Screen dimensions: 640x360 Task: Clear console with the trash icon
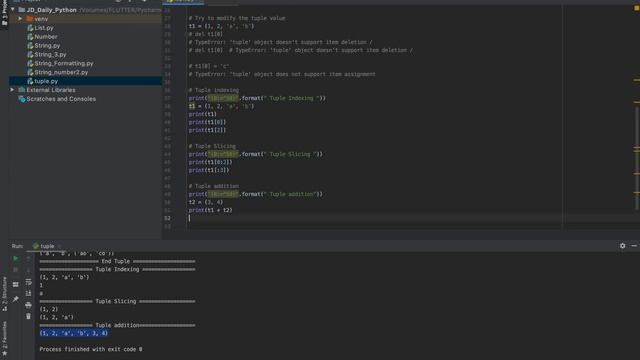pos(28,316)
